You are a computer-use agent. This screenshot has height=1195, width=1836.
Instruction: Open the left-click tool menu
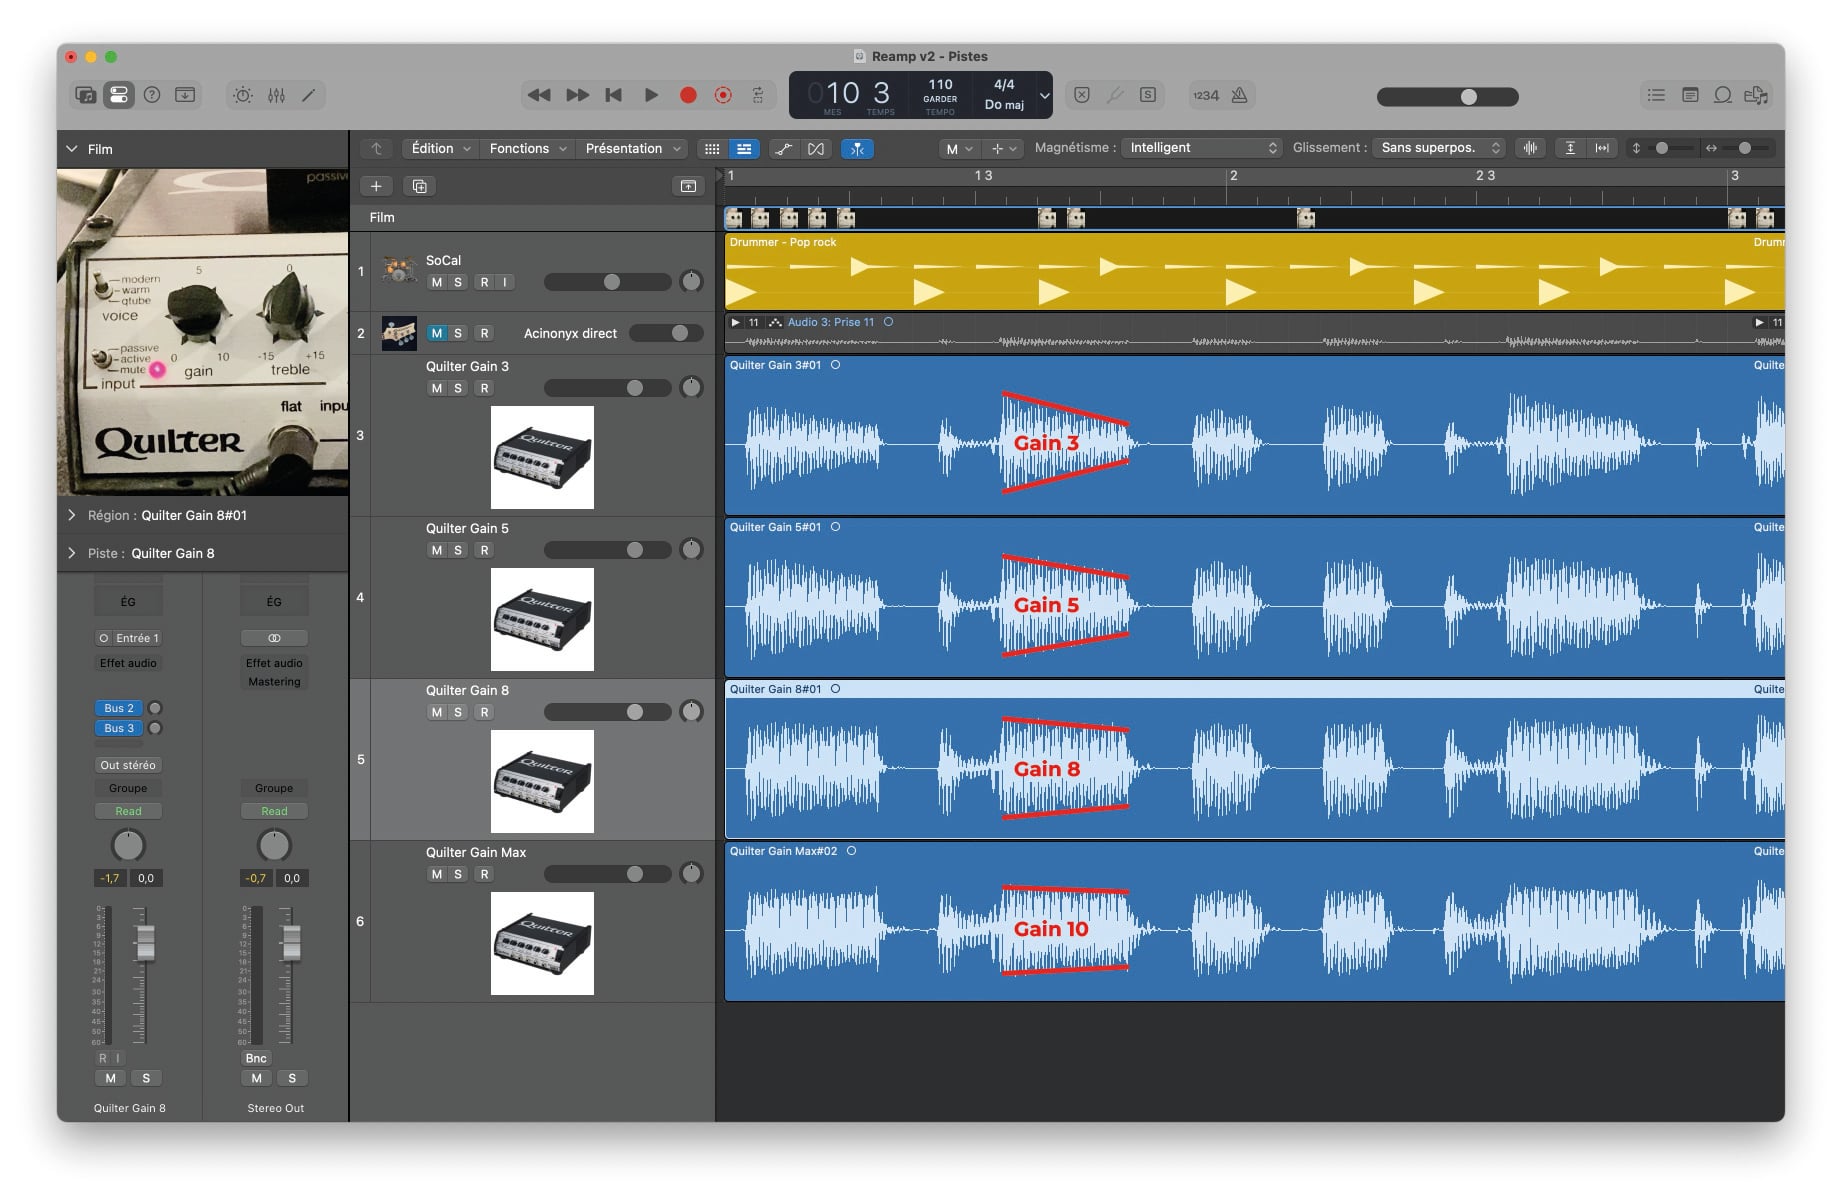959,149
